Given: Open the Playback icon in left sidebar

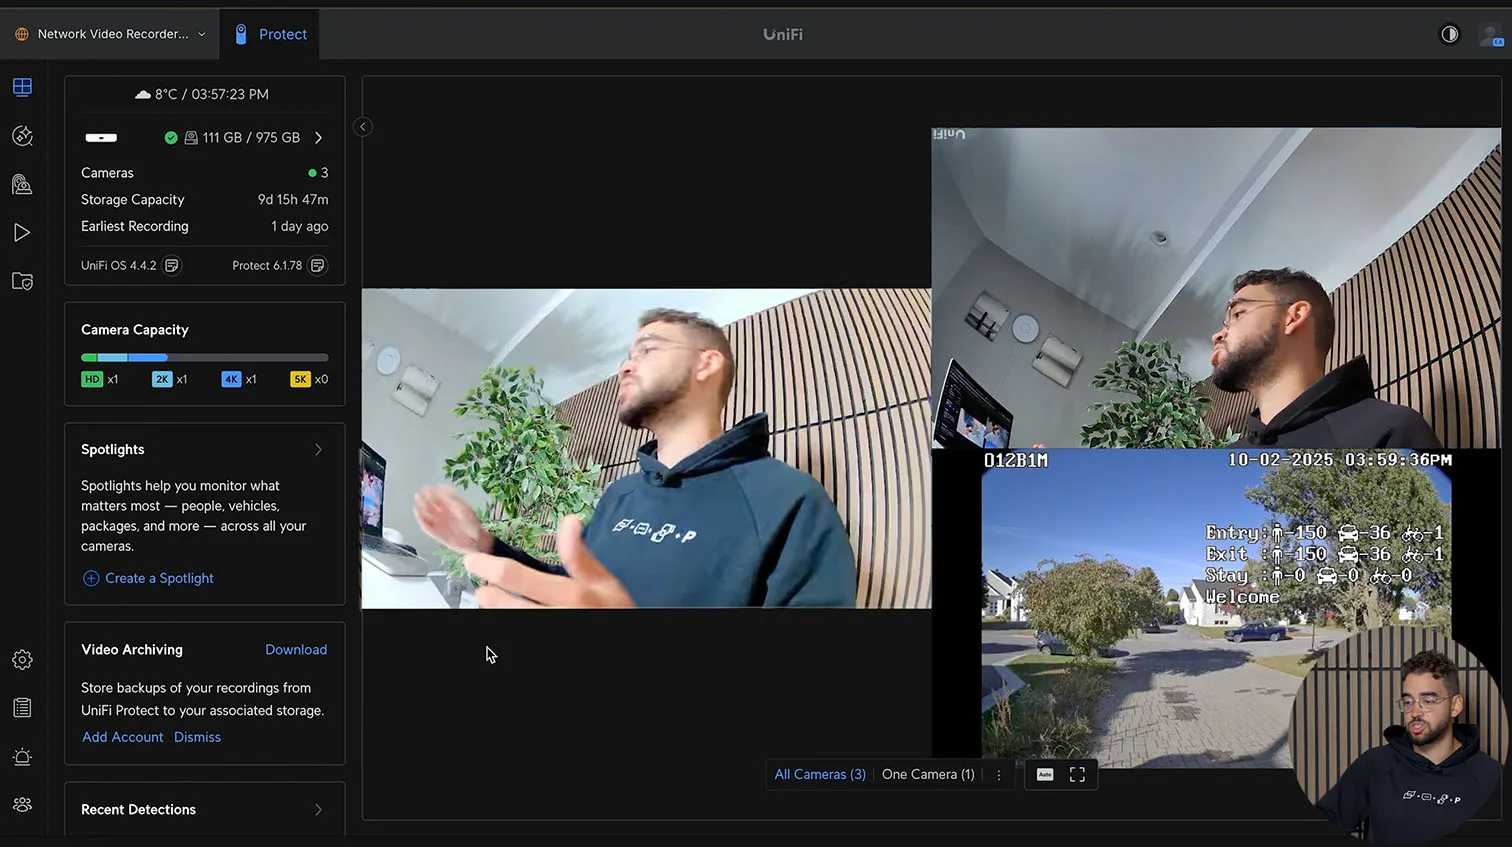Looking at the screenshot, I should pyautogui.click(x=22, y=233).
